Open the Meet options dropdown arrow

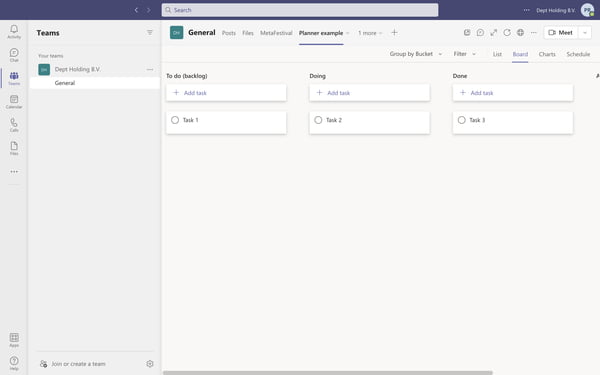tap(585, 33)
